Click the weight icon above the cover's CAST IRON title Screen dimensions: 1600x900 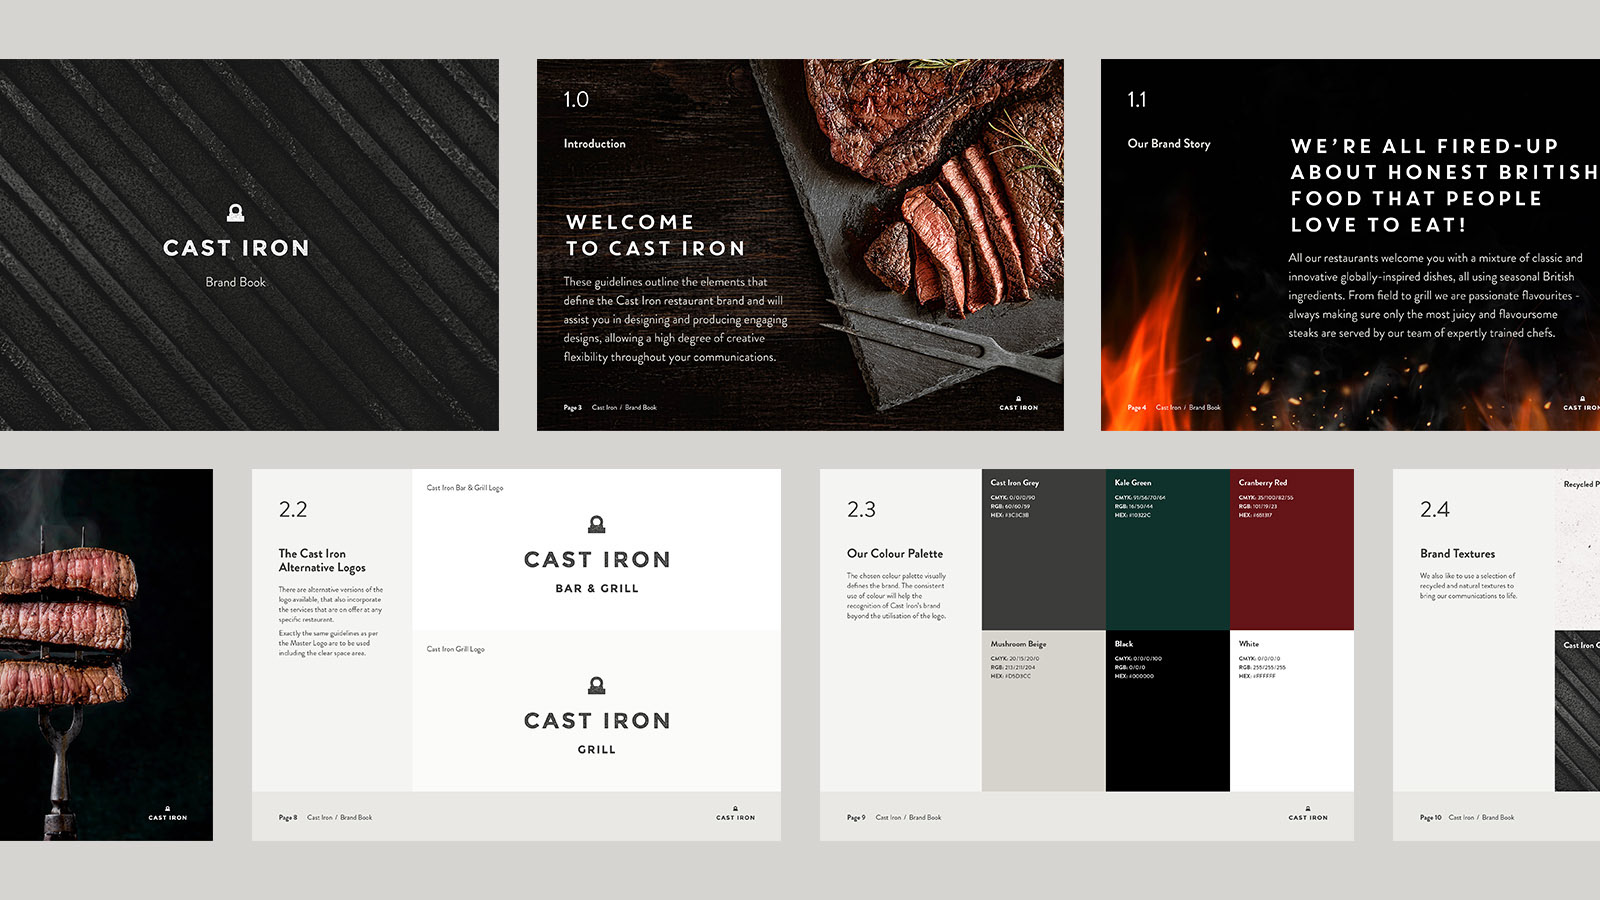(236, 212)
